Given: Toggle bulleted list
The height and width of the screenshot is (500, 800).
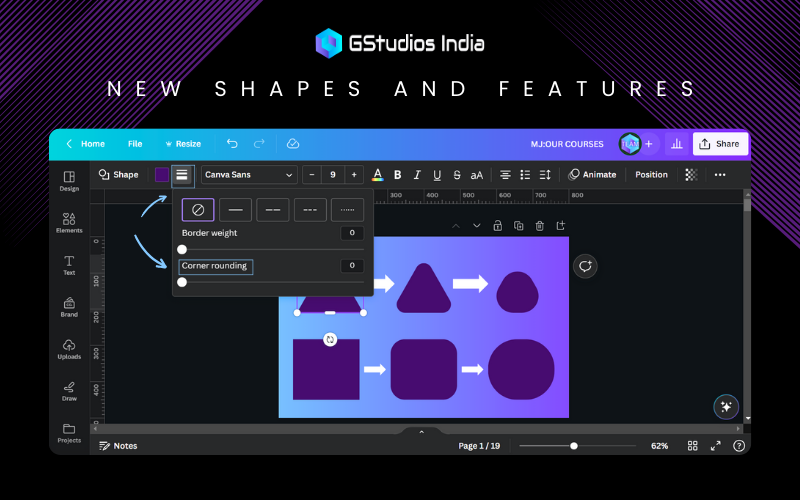Looking at the screenshot, I should (525, 174).
